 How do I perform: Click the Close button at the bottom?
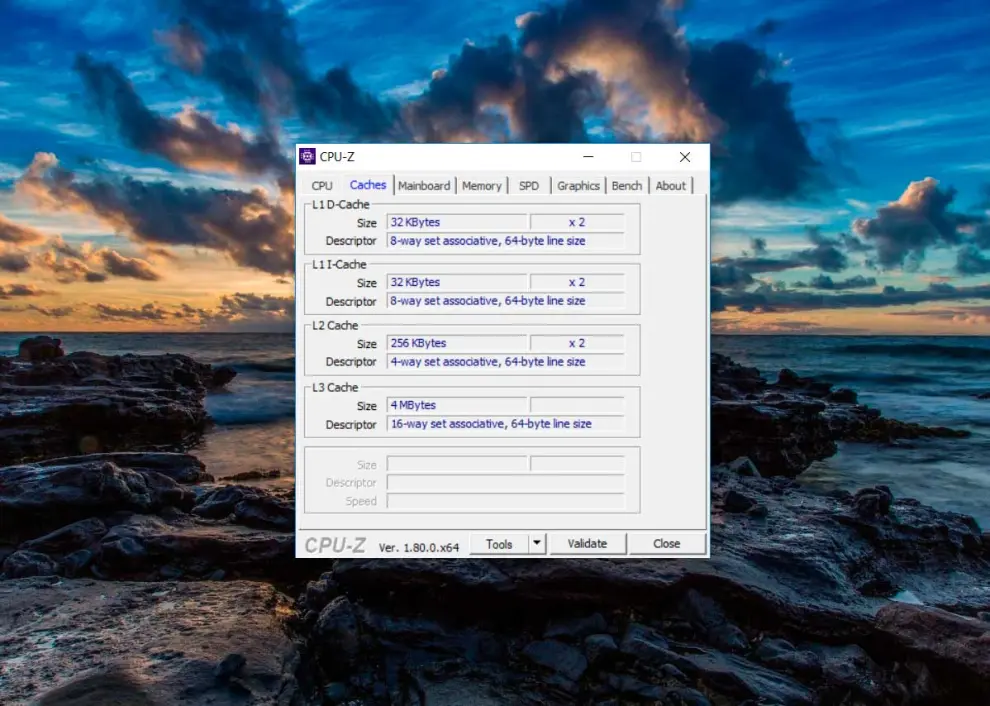pos(666,544)
